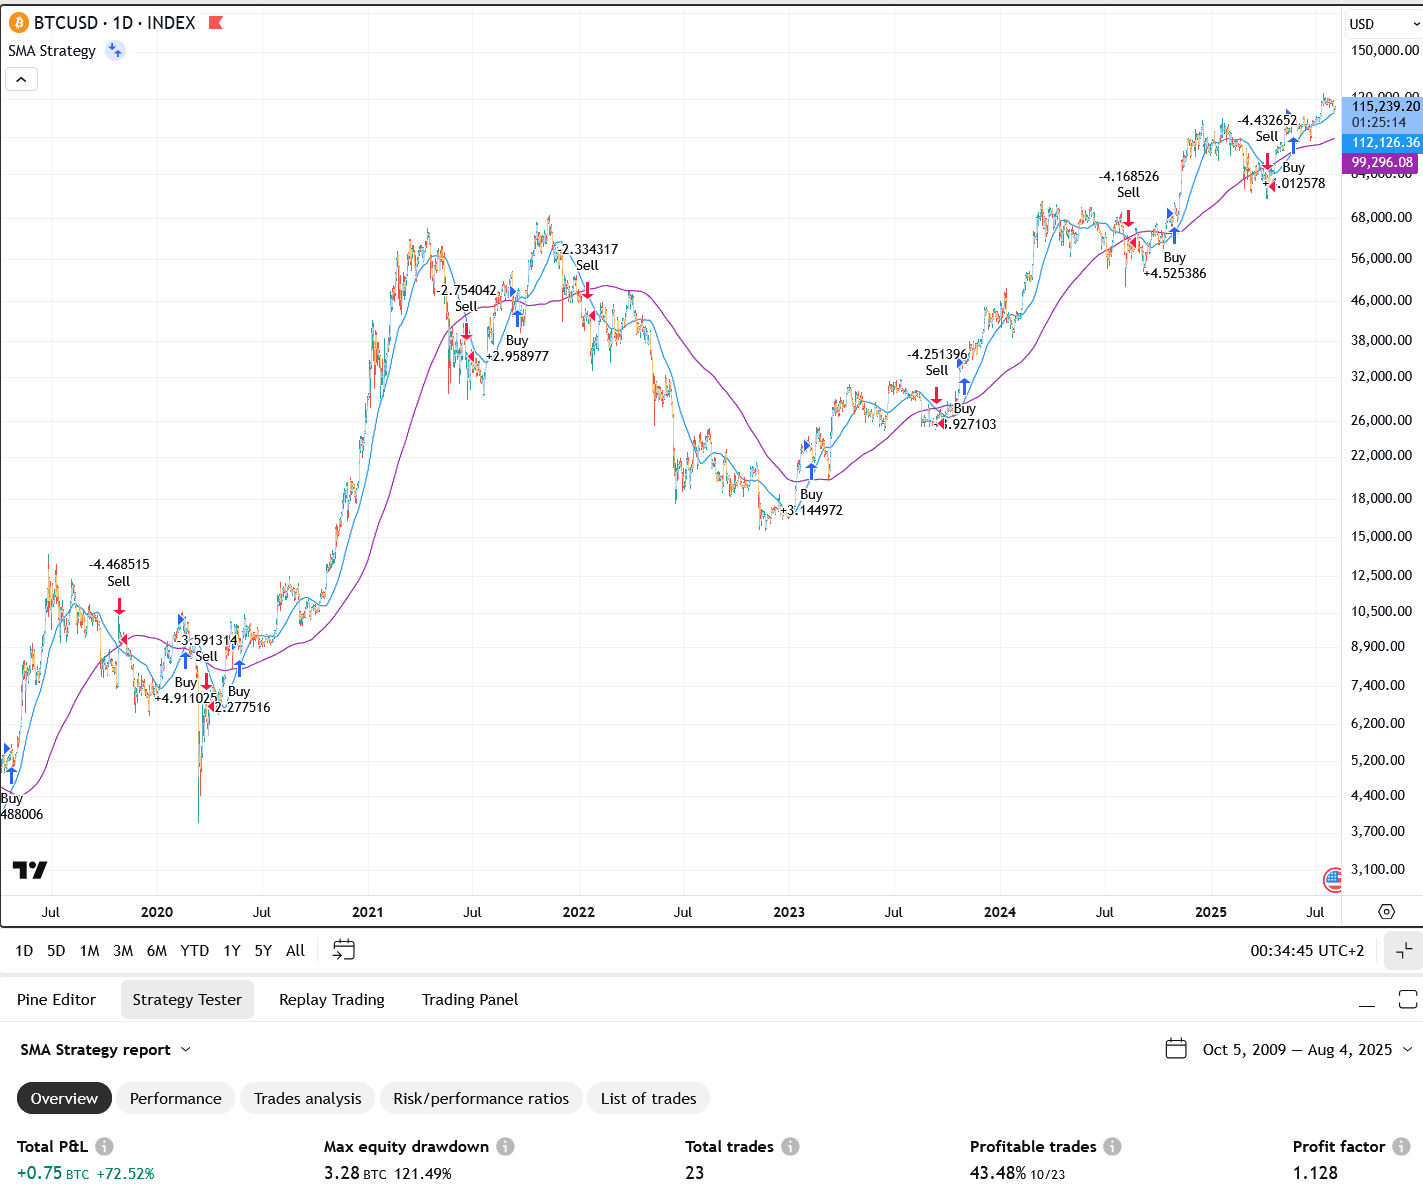Open chart settings gear on time axis
The image size is (1423, 1191).
[1386, 911]
